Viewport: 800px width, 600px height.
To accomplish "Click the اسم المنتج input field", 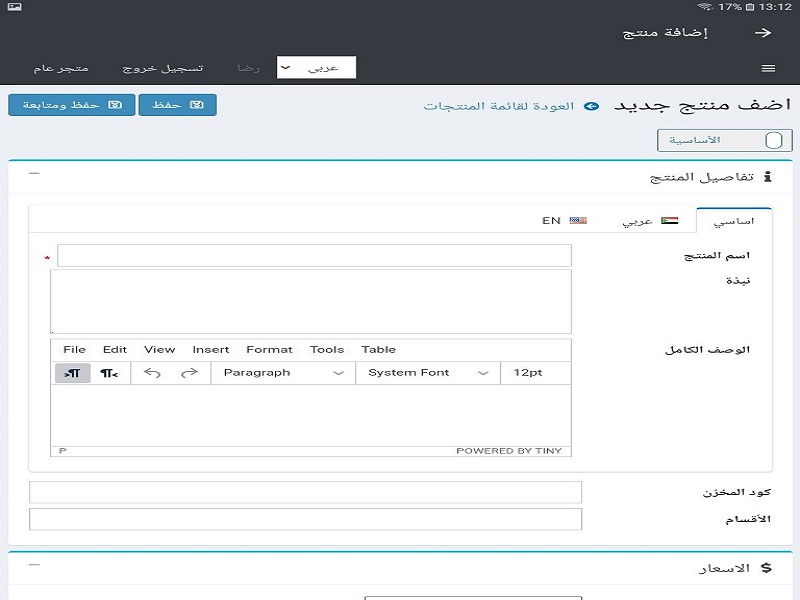I will click(314, 256).
